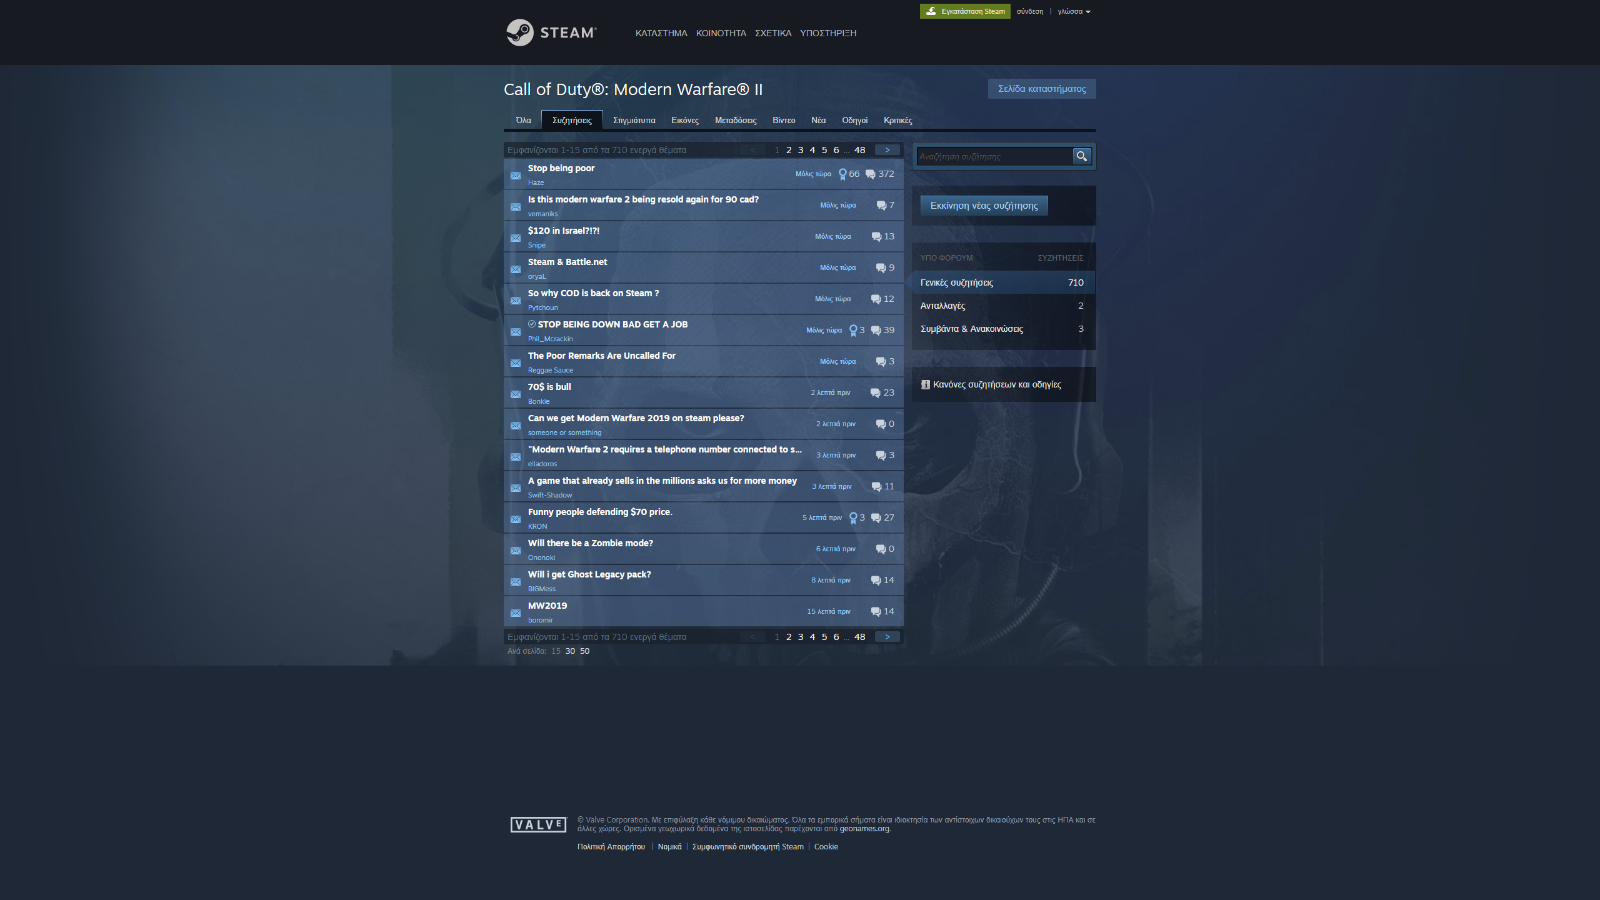Switch to the Μεταδόσεις tab
1600x900 pixels.
point(735,120)
